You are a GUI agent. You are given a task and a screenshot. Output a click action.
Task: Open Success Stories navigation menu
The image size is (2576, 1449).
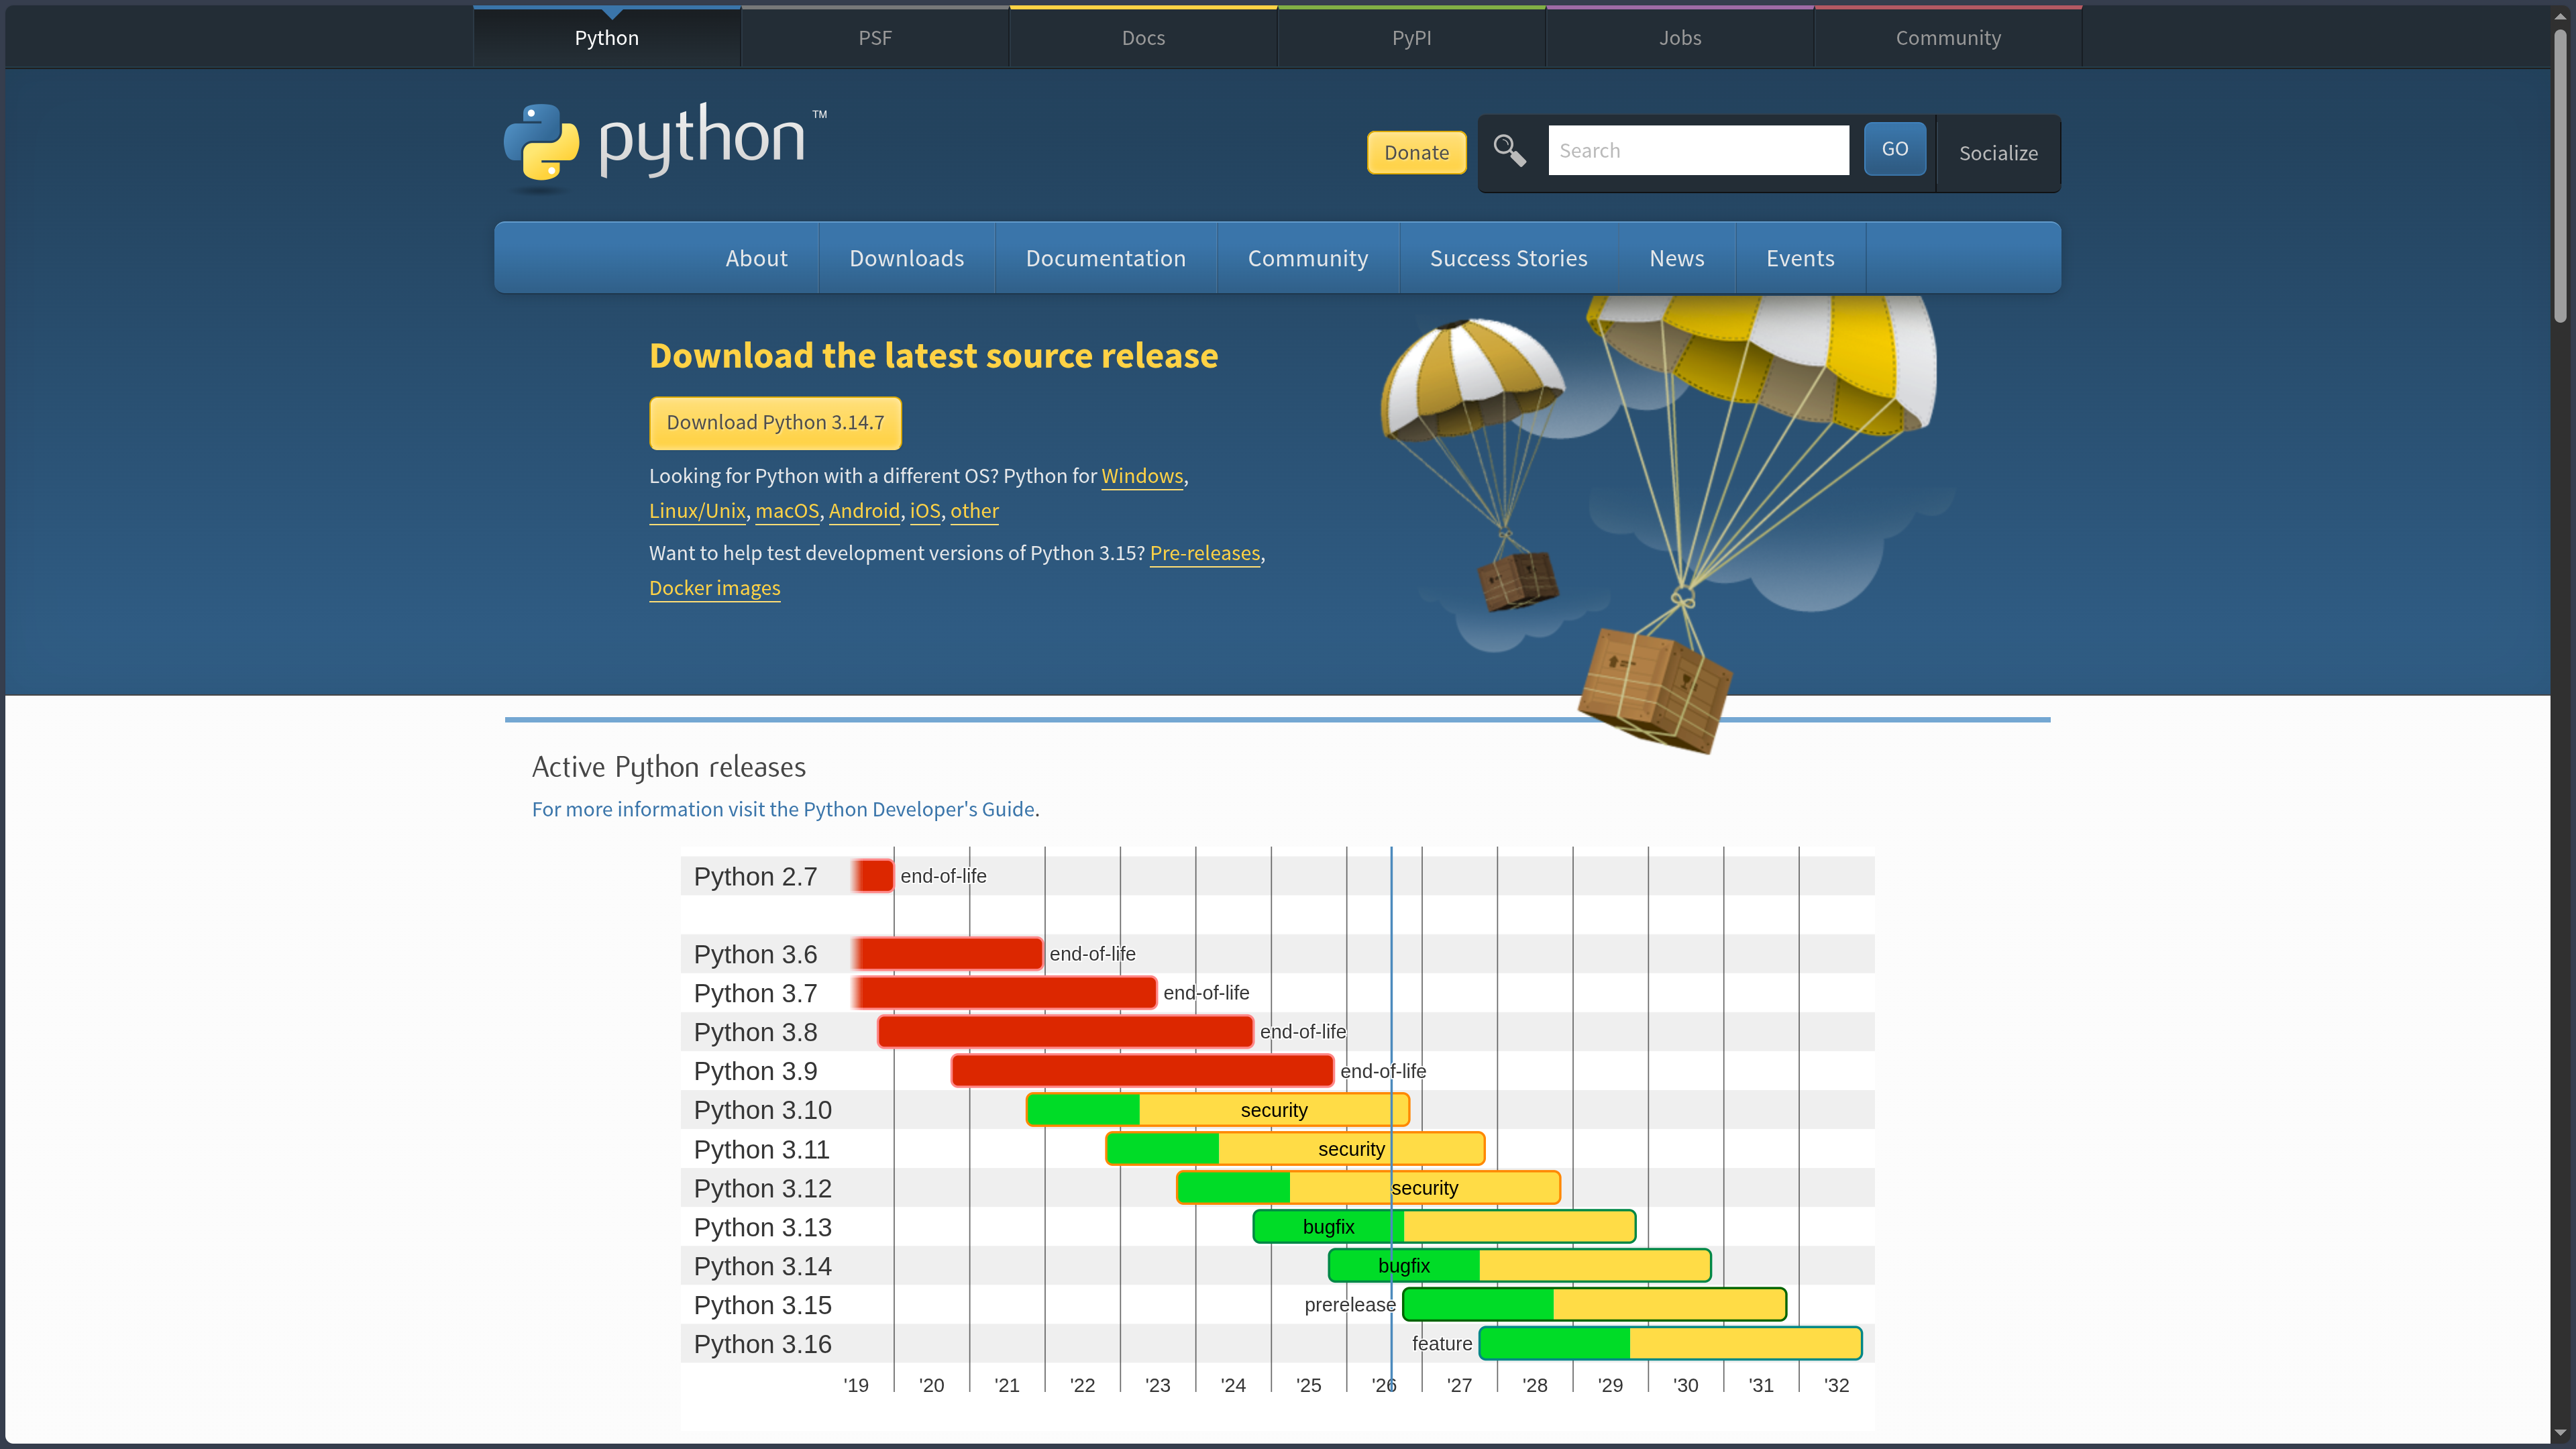point(1508,258)
